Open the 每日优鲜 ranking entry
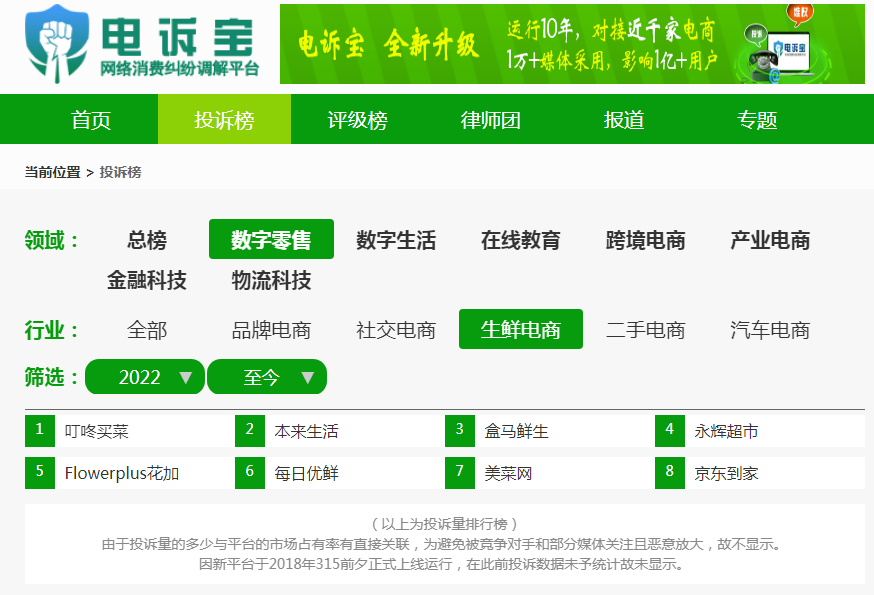The height and width of the screenshot is (595, 874). [x=307, y=473]
